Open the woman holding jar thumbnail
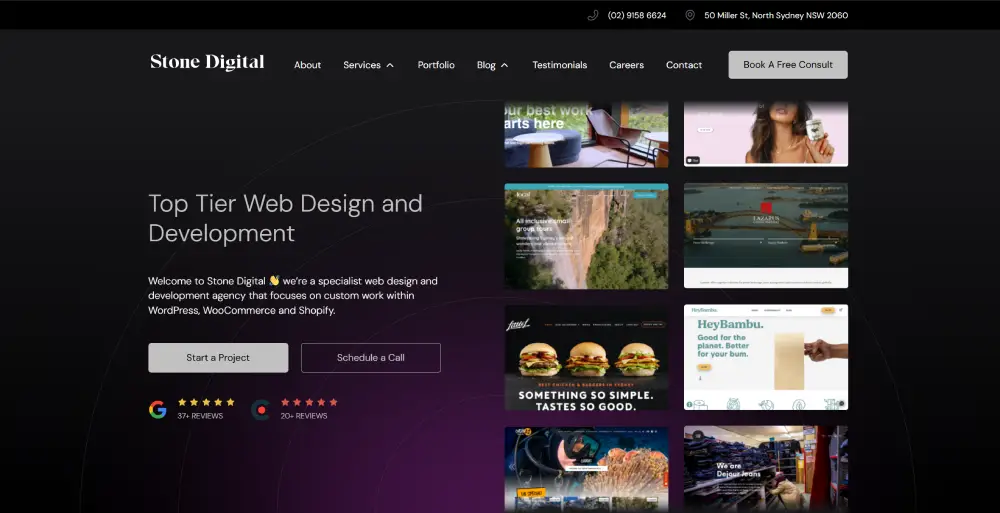 pyautogui.click(x=766, y=134)
